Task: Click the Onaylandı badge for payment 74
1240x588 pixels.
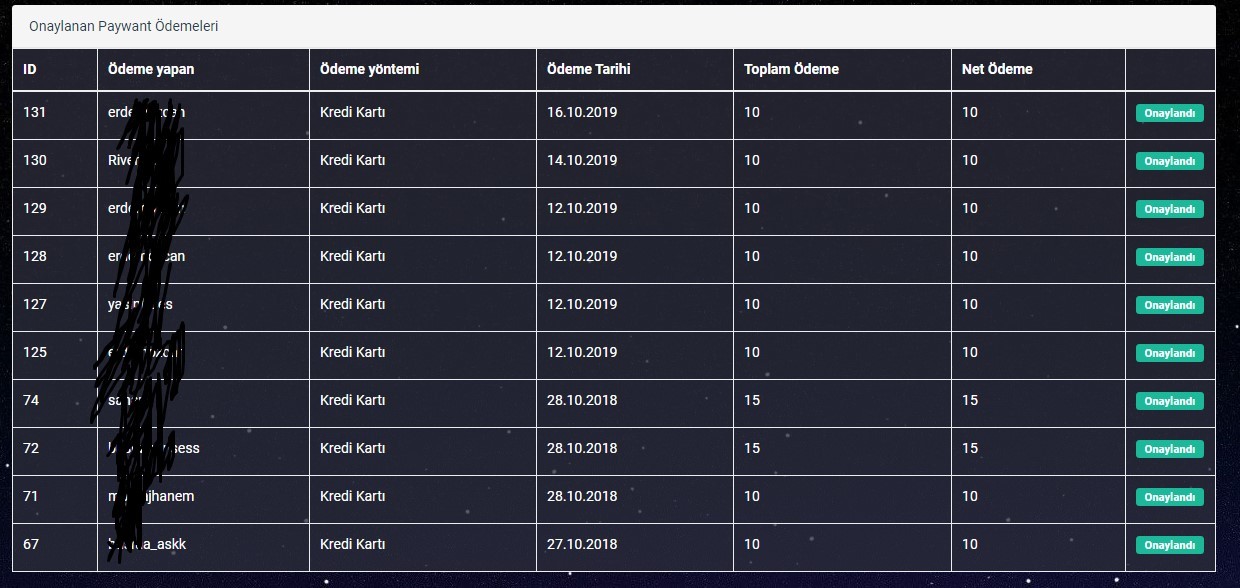Action: click(1169, 401)
